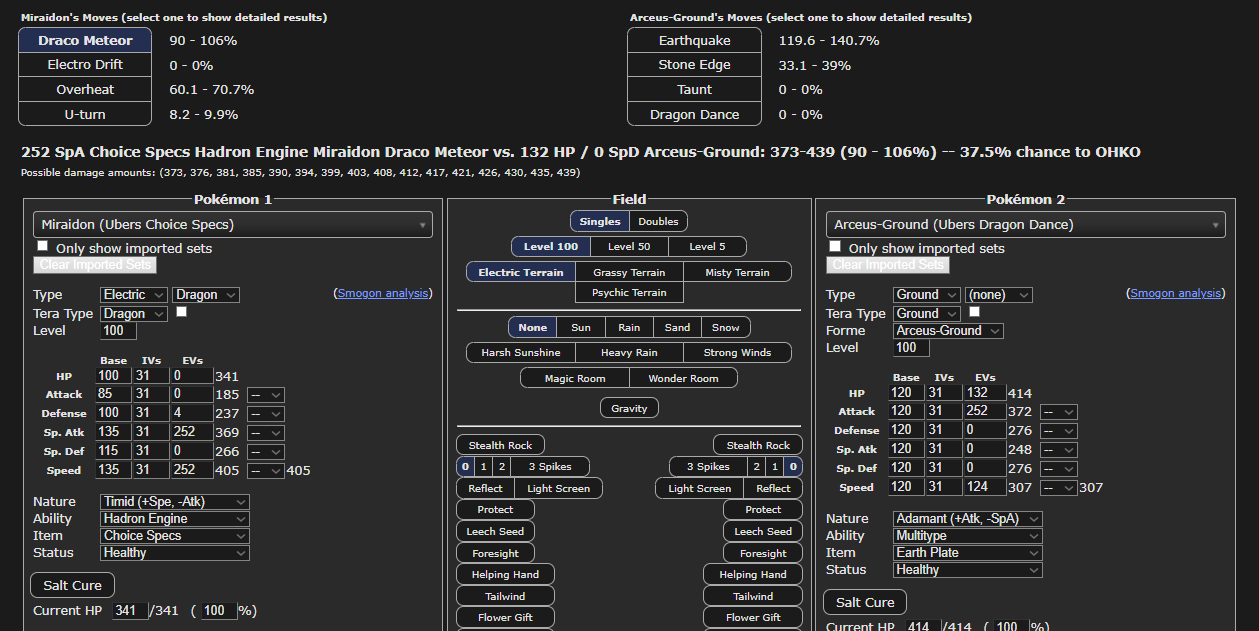Open Miraidon's Ability dropdown (Hadron Engine)
This screenshot has width=1259, height=631.
[x=175, y=519]
